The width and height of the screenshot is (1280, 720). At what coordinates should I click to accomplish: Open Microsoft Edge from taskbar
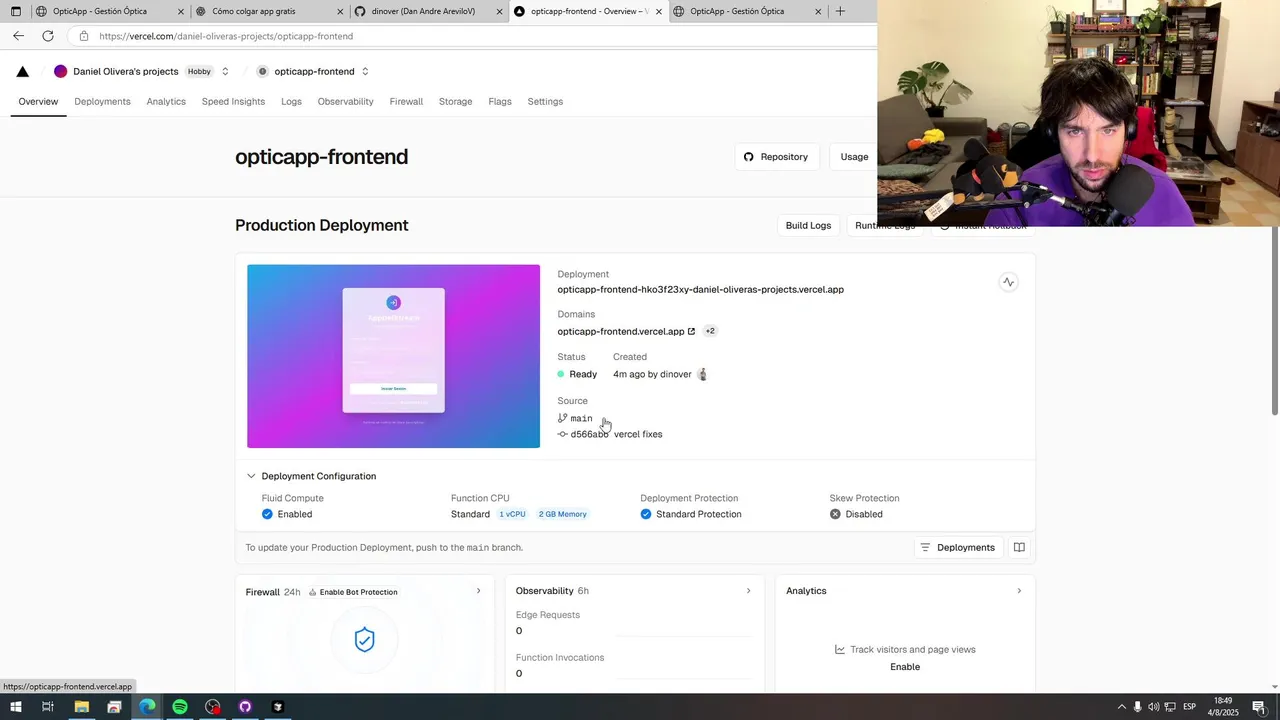tap(147, 707)
